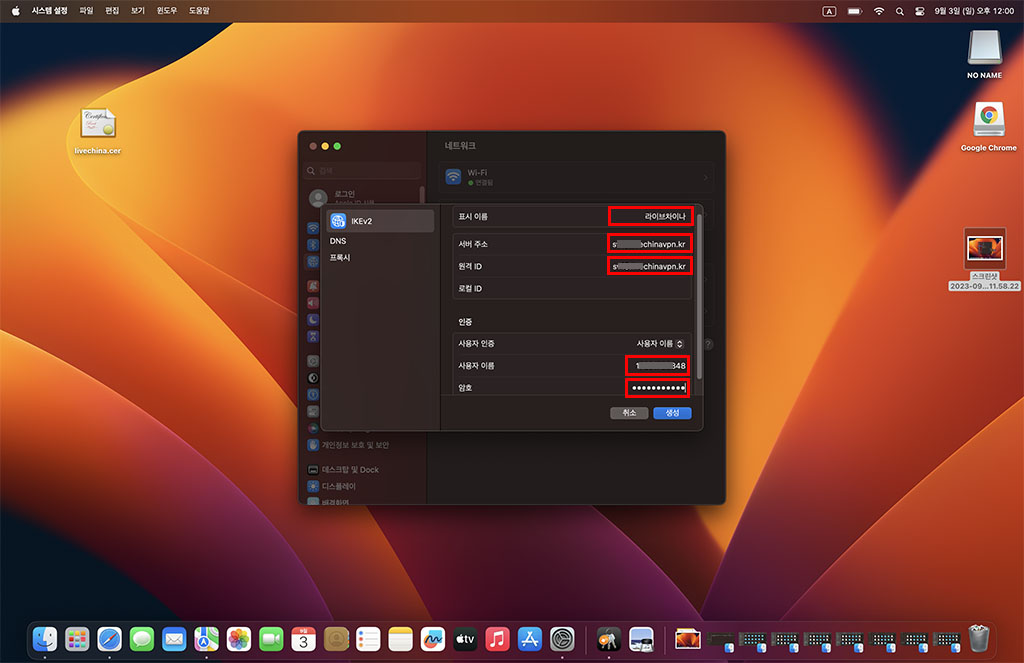Click the empty 로컬 ID field

click(571, 288)
